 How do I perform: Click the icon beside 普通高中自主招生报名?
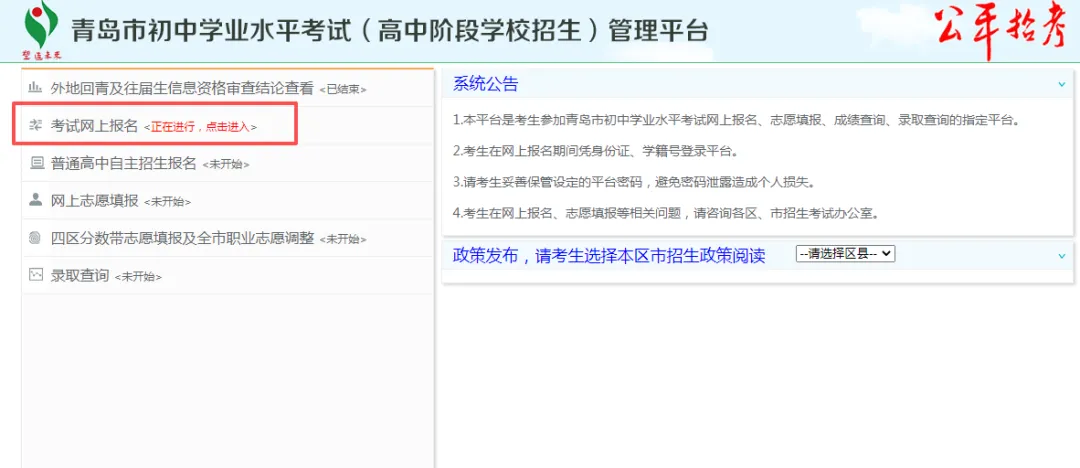pyautogui.click(x=35, y=163)
